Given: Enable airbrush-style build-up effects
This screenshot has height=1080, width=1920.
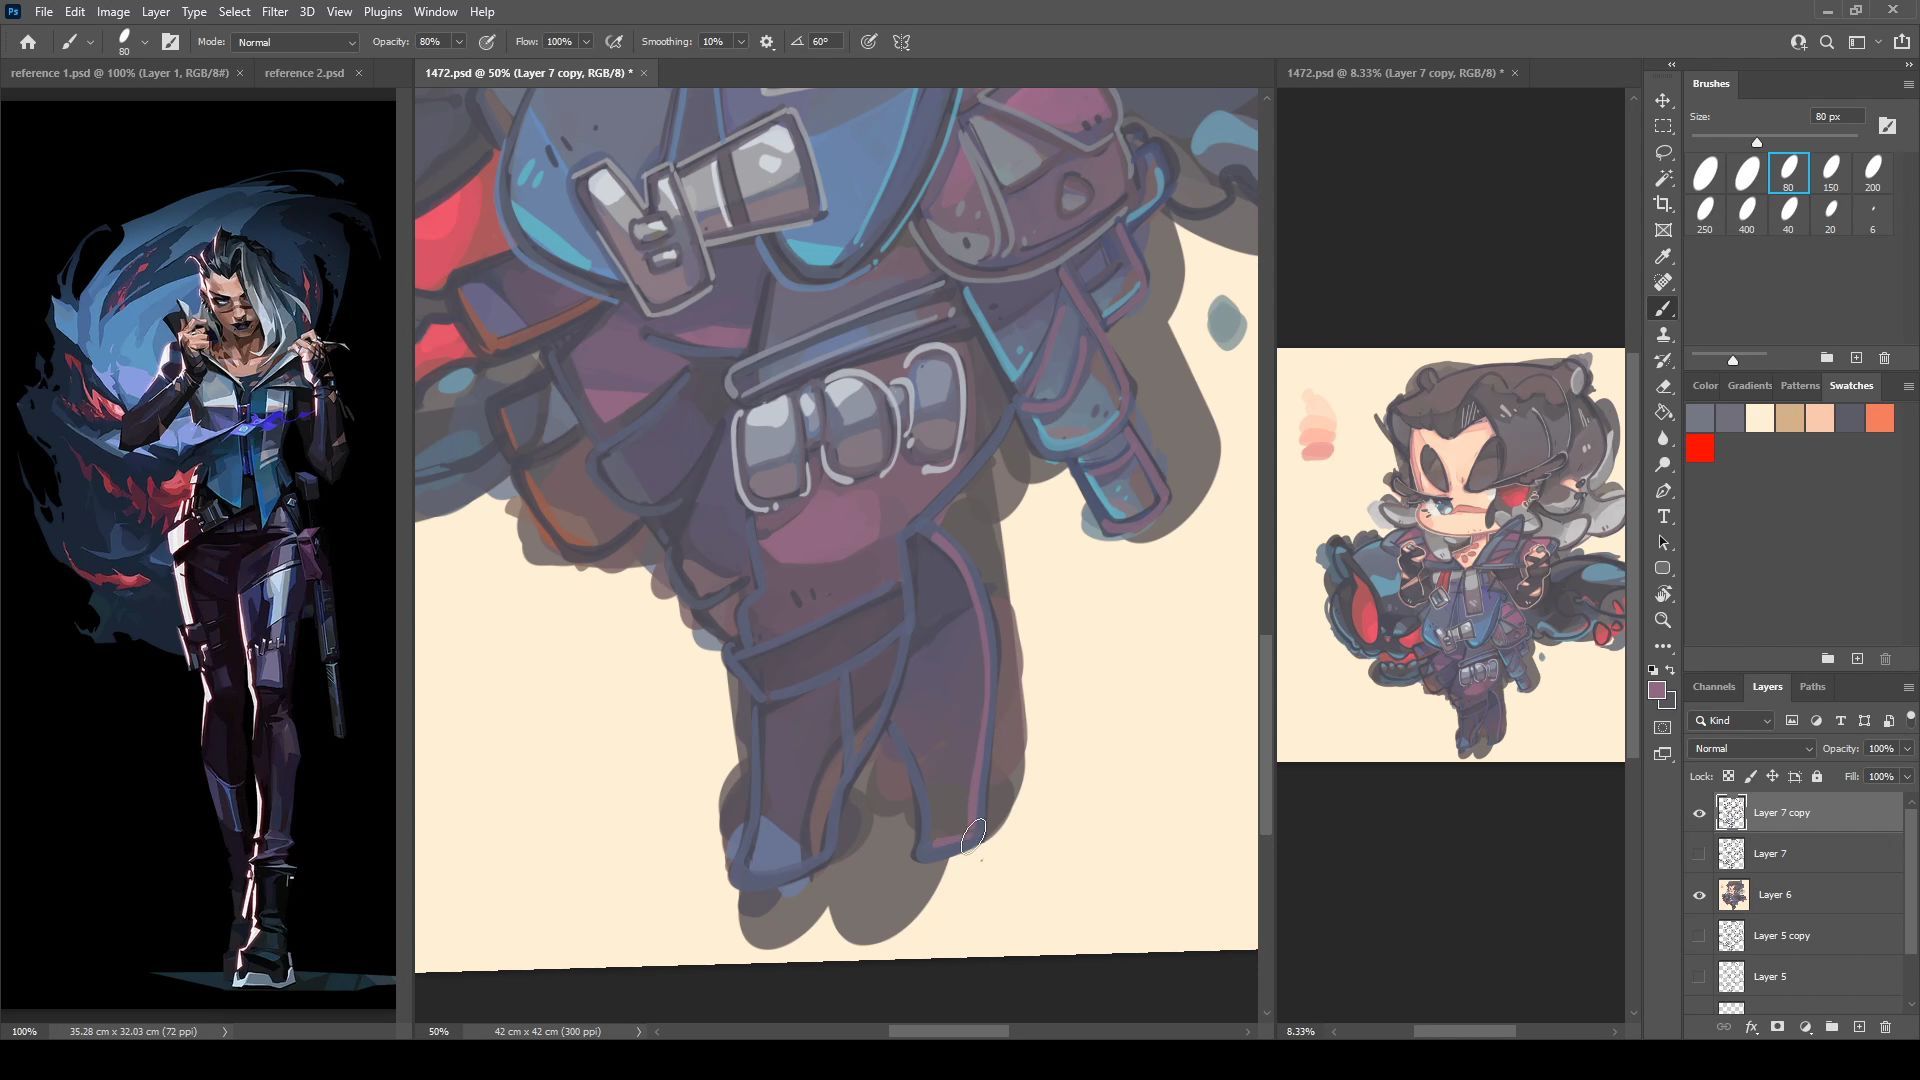Looking at the screenshot, I should click(614, 42).
